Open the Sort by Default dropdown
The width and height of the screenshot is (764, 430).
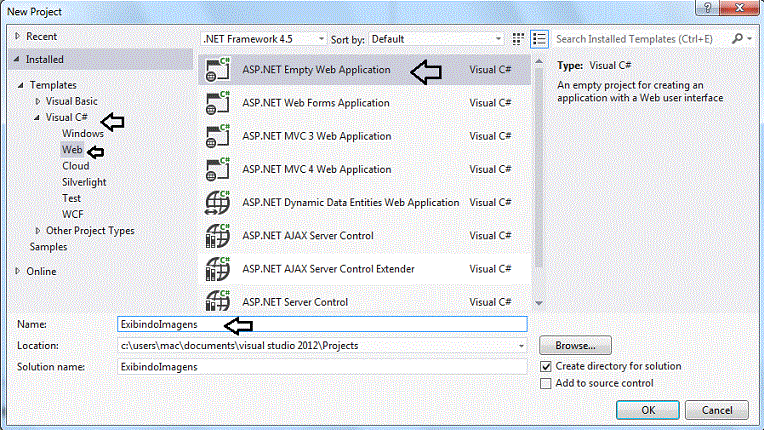coord(436,39)
